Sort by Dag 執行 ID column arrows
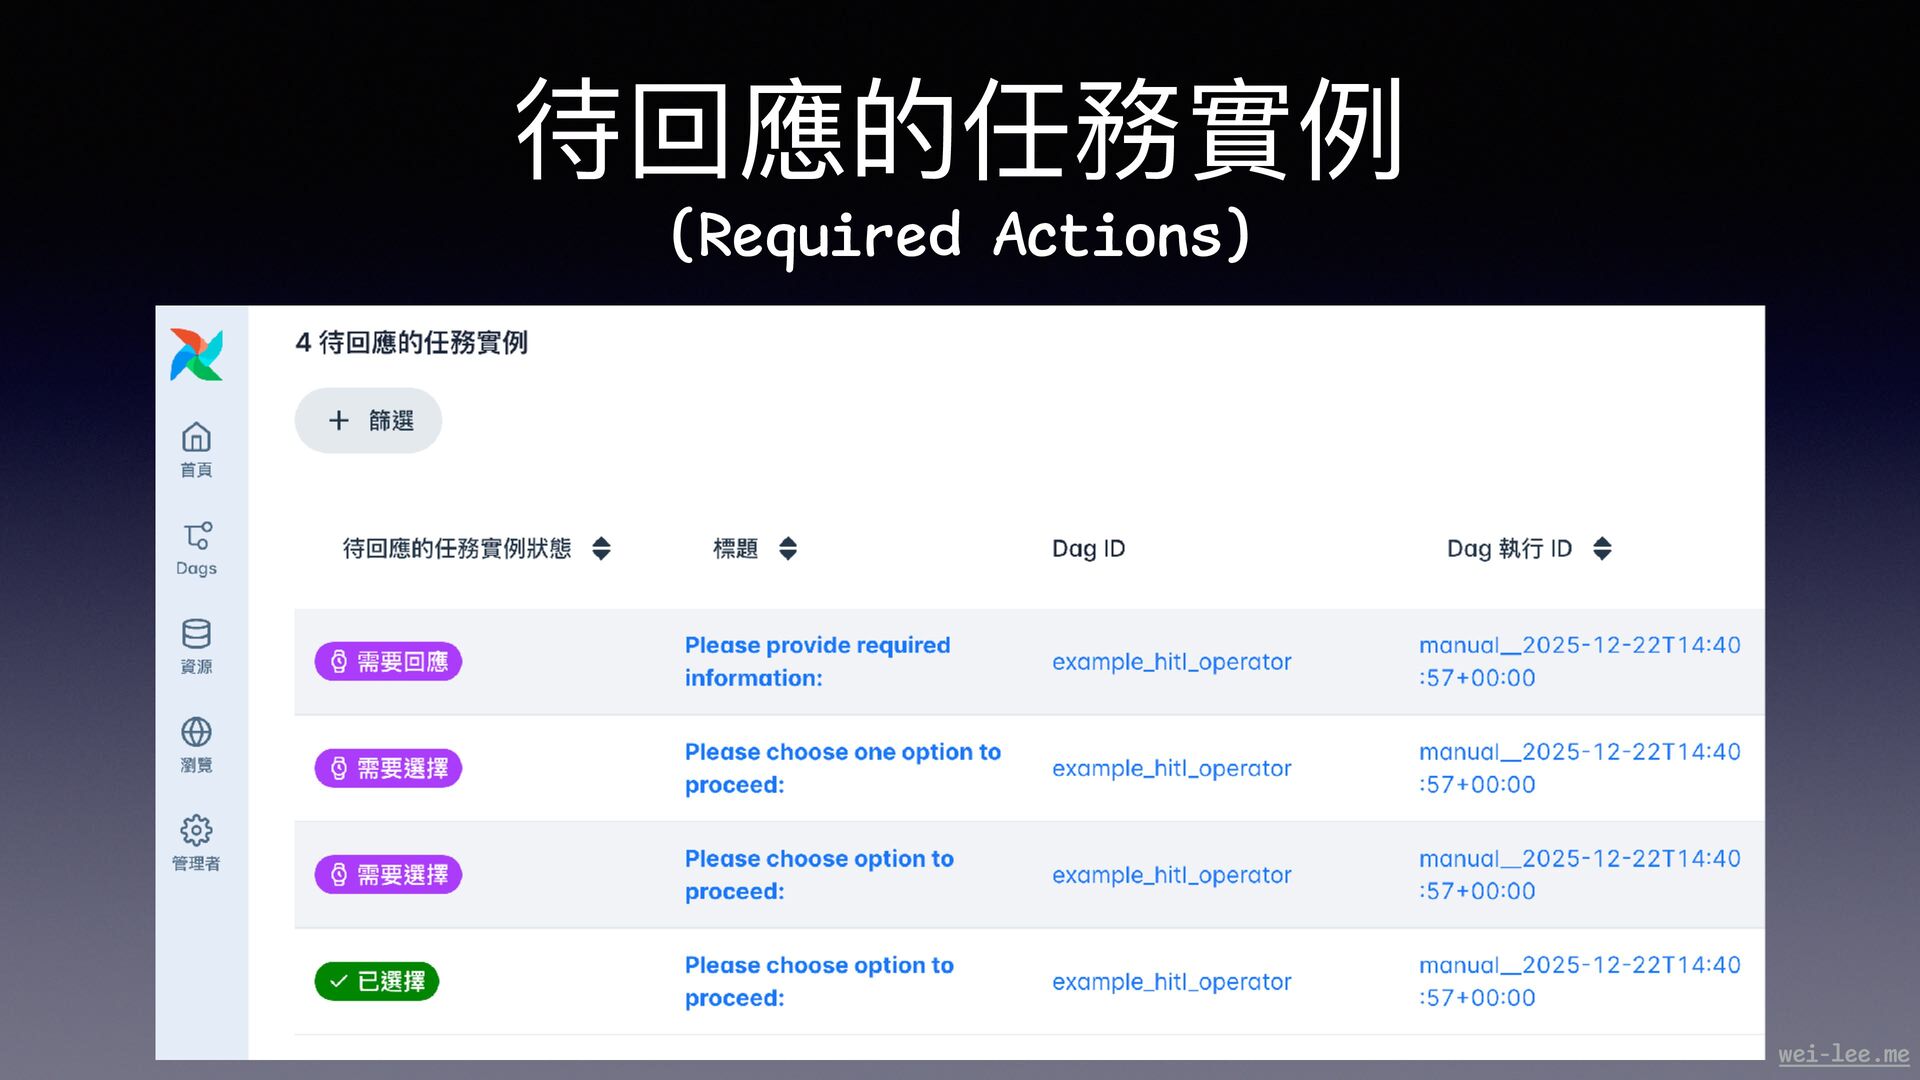Image resolution: width=1920 pixels, height=1080 pixels. tap(1602, 548)
